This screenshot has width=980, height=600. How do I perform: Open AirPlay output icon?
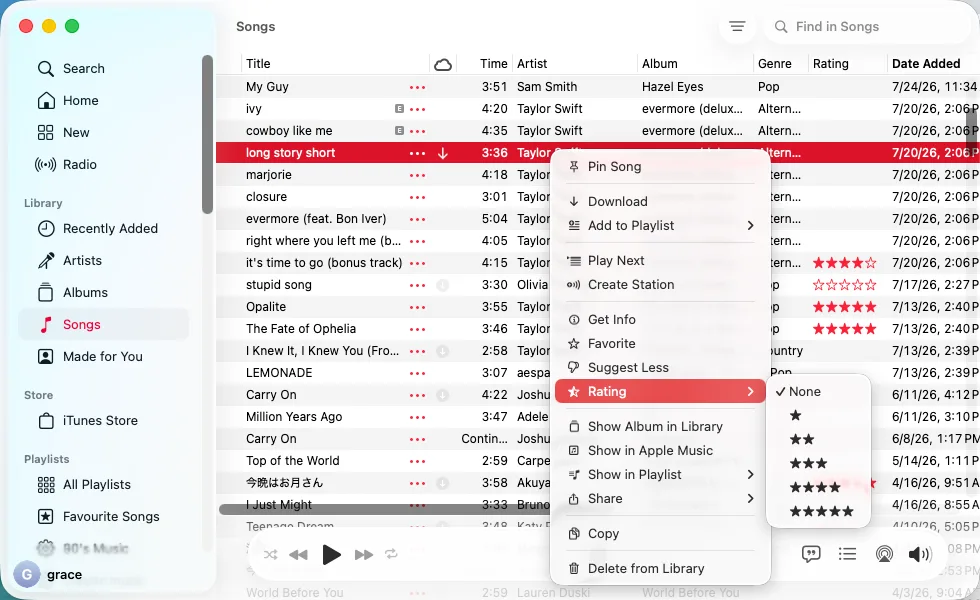tap(884, 554)
